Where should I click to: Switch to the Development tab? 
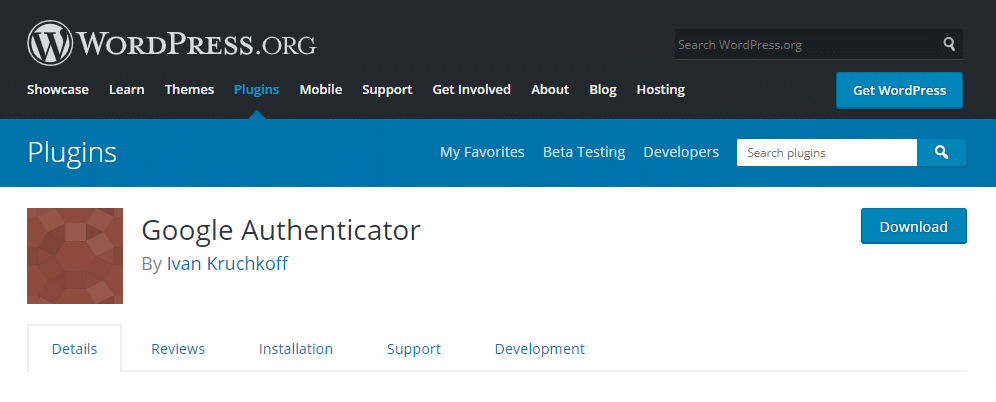pos(539,349)
